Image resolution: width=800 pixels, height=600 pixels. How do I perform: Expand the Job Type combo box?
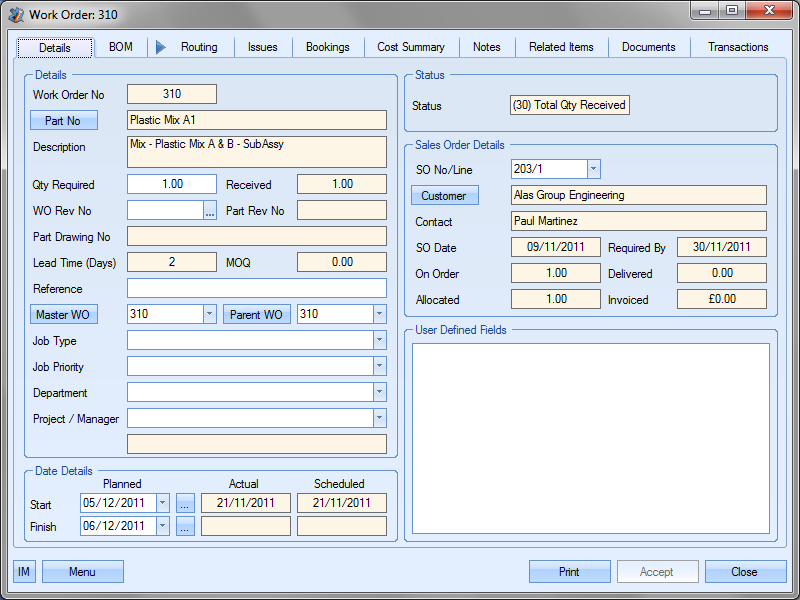click(379, 340)
